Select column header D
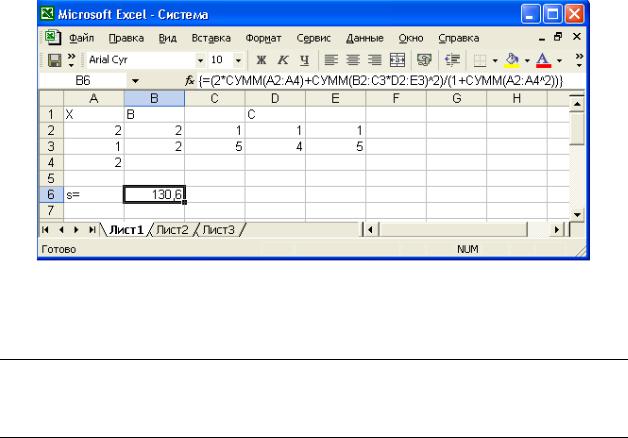Image resolution: width=628 pixels, height=438 pixels. coord(275,98)
